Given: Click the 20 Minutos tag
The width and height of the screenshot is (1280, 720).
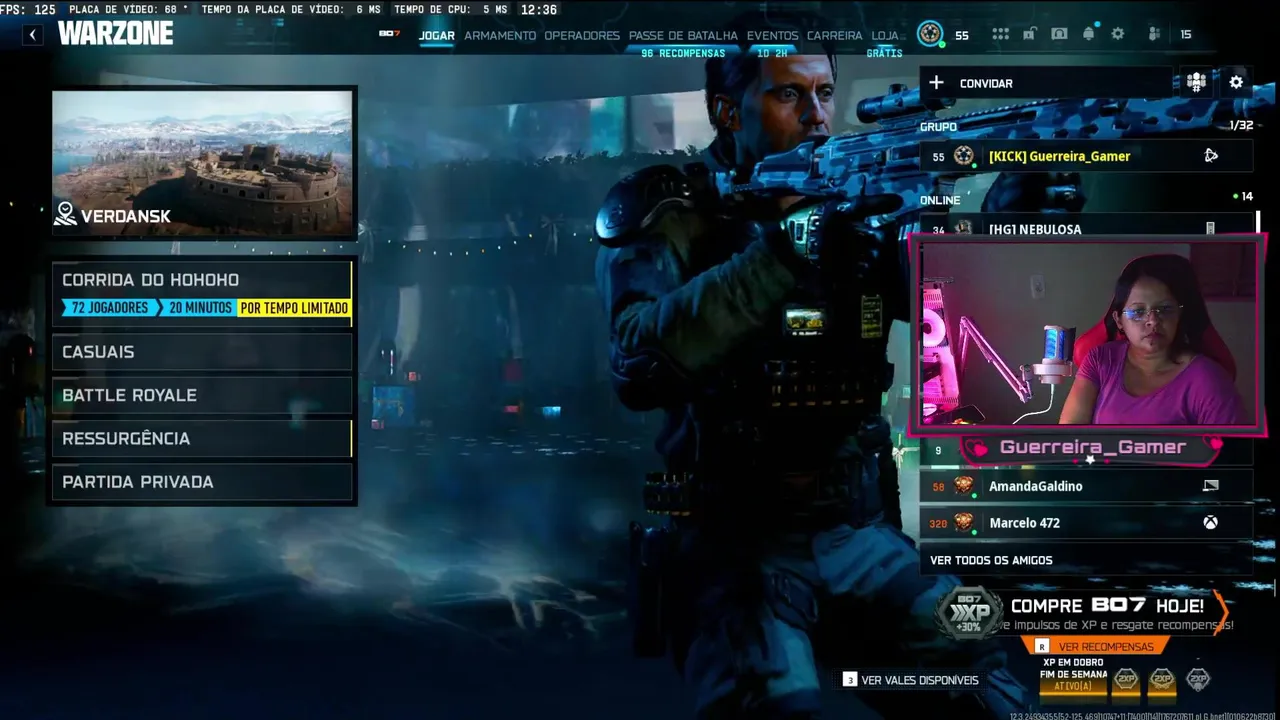Looking at the screenshot, I should click(199, 308).
